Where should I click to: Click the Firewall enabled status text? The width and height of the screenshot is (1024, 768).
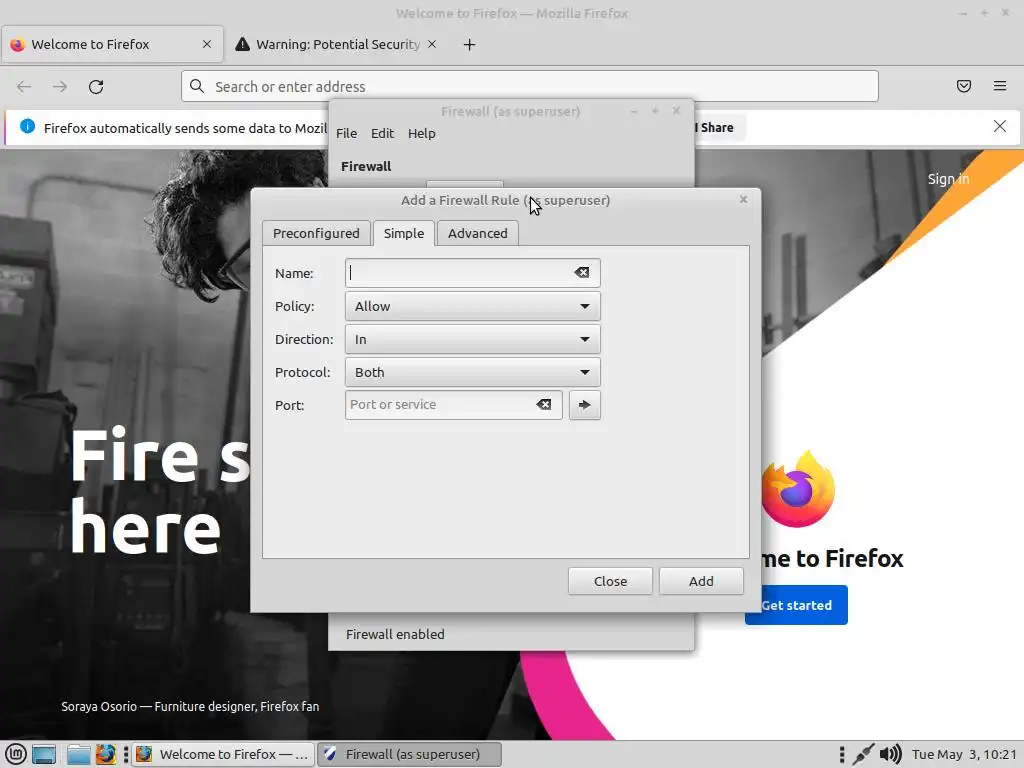[x=395, y=634]
